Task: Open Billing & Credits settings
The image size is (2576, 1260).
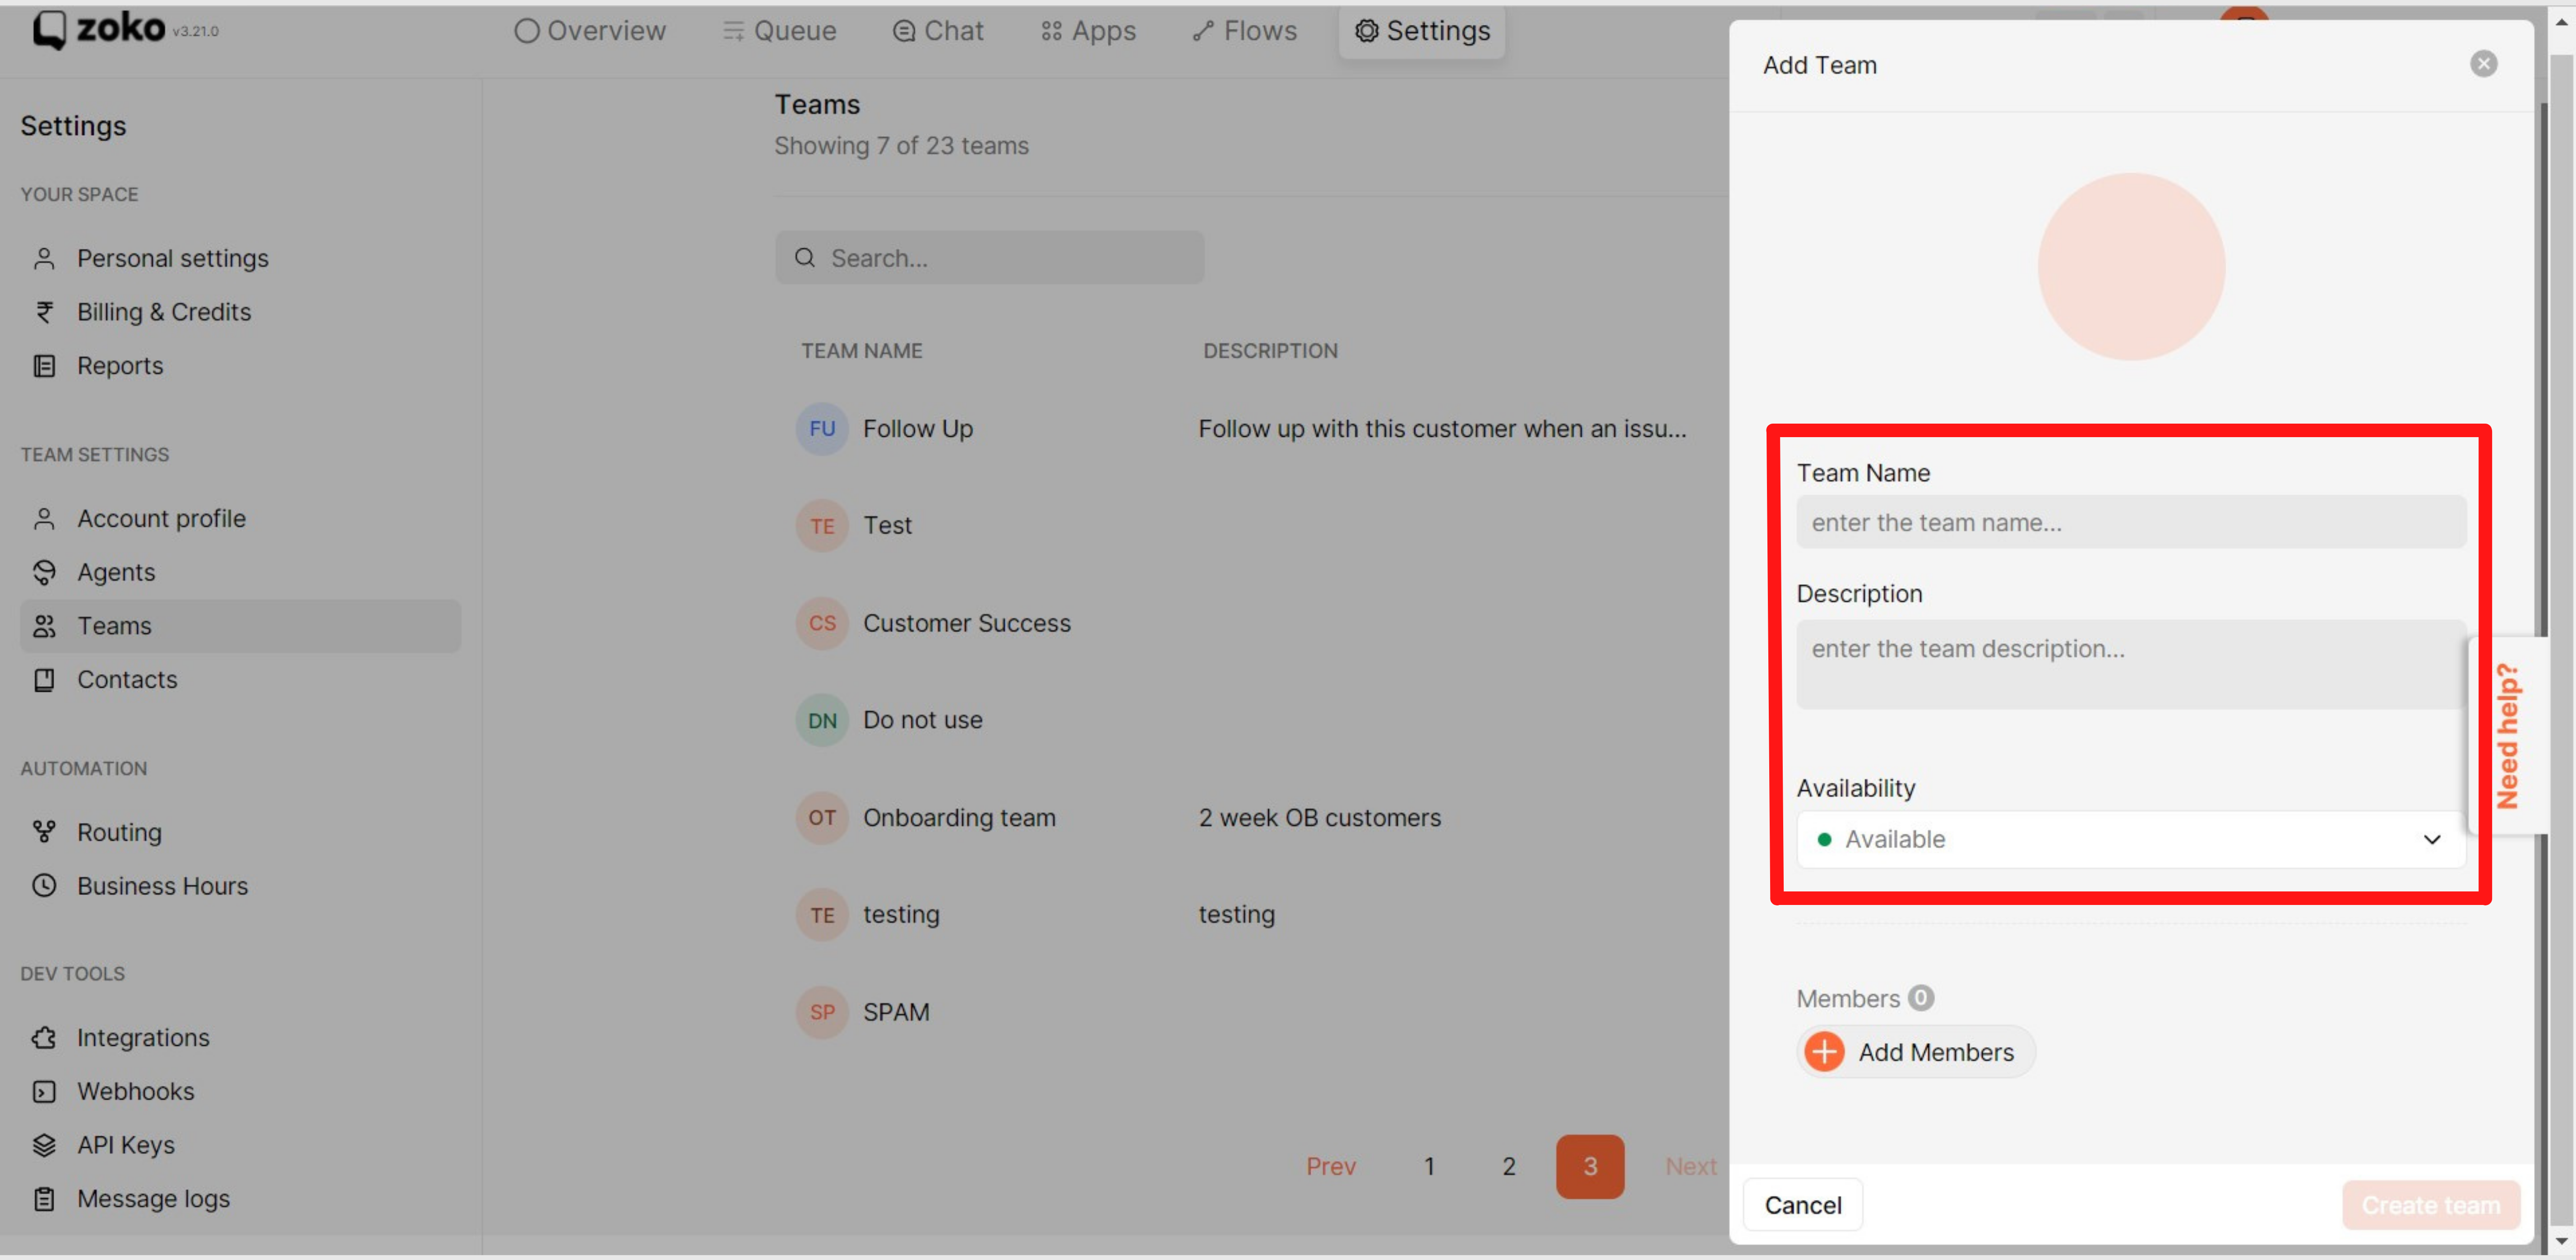Action: pos(240,312)
